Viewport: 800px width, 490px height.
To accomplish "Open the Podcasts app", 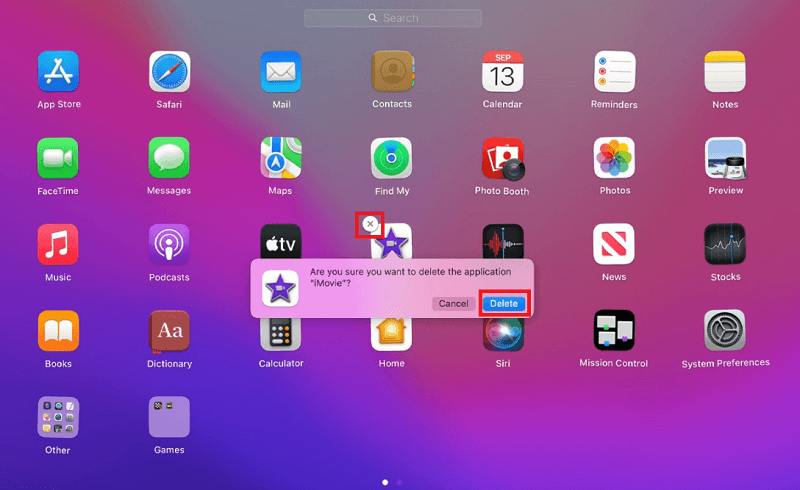I will [169, 245].
